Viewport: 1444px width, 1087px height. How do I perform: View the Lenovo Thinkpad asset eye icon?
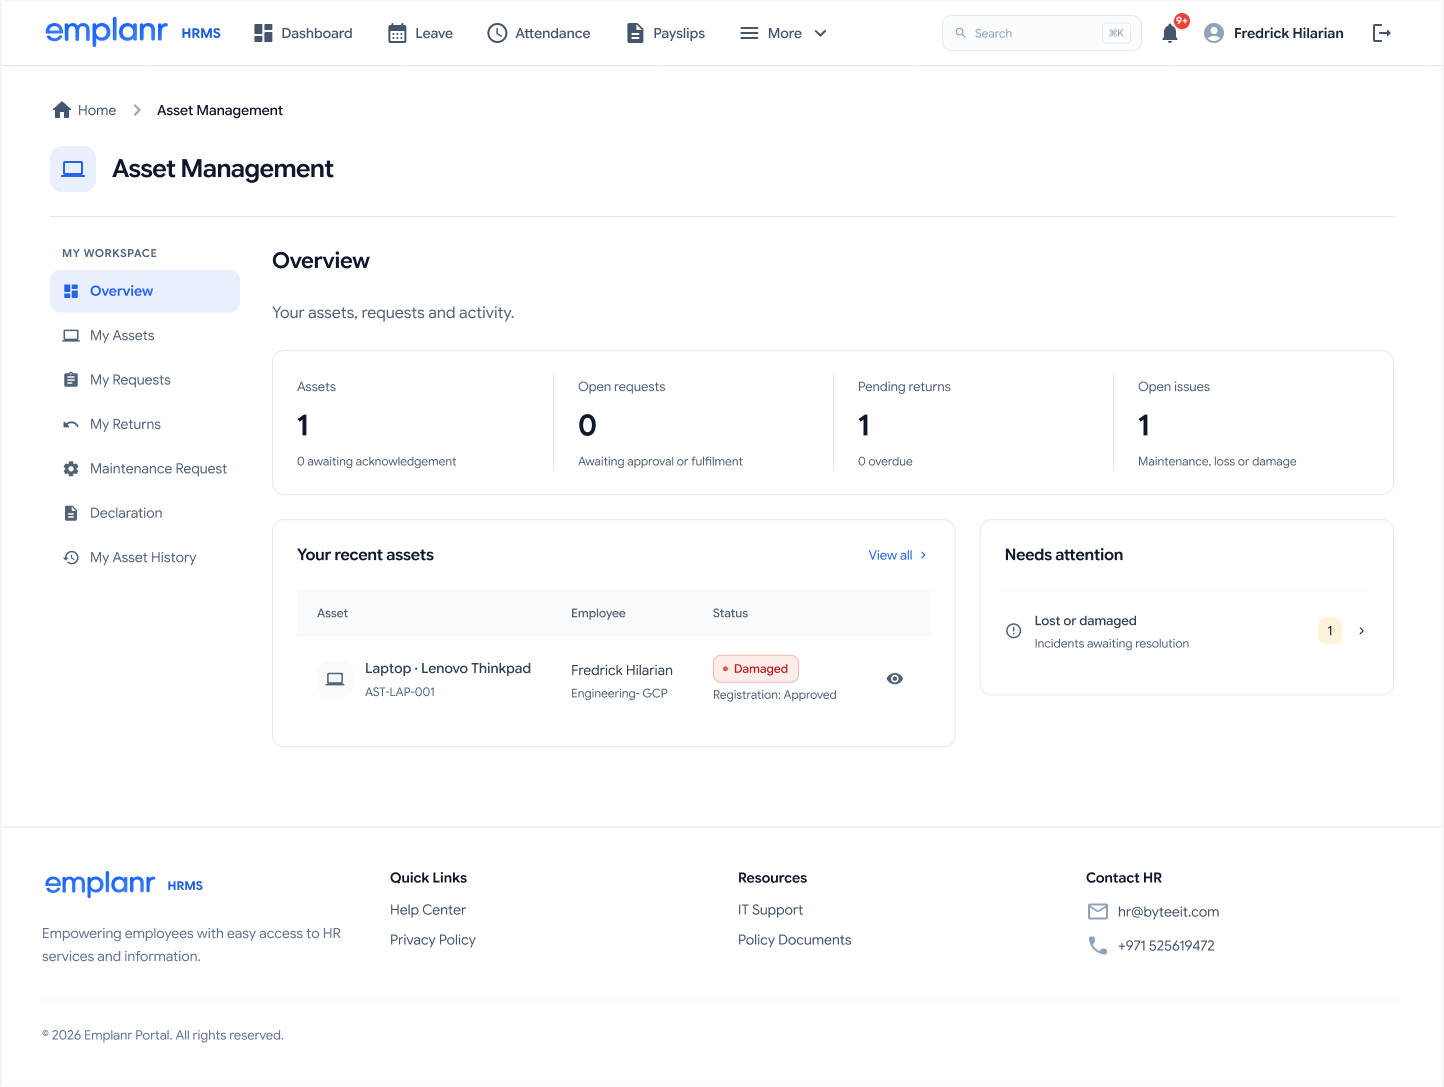click(895, 679)
